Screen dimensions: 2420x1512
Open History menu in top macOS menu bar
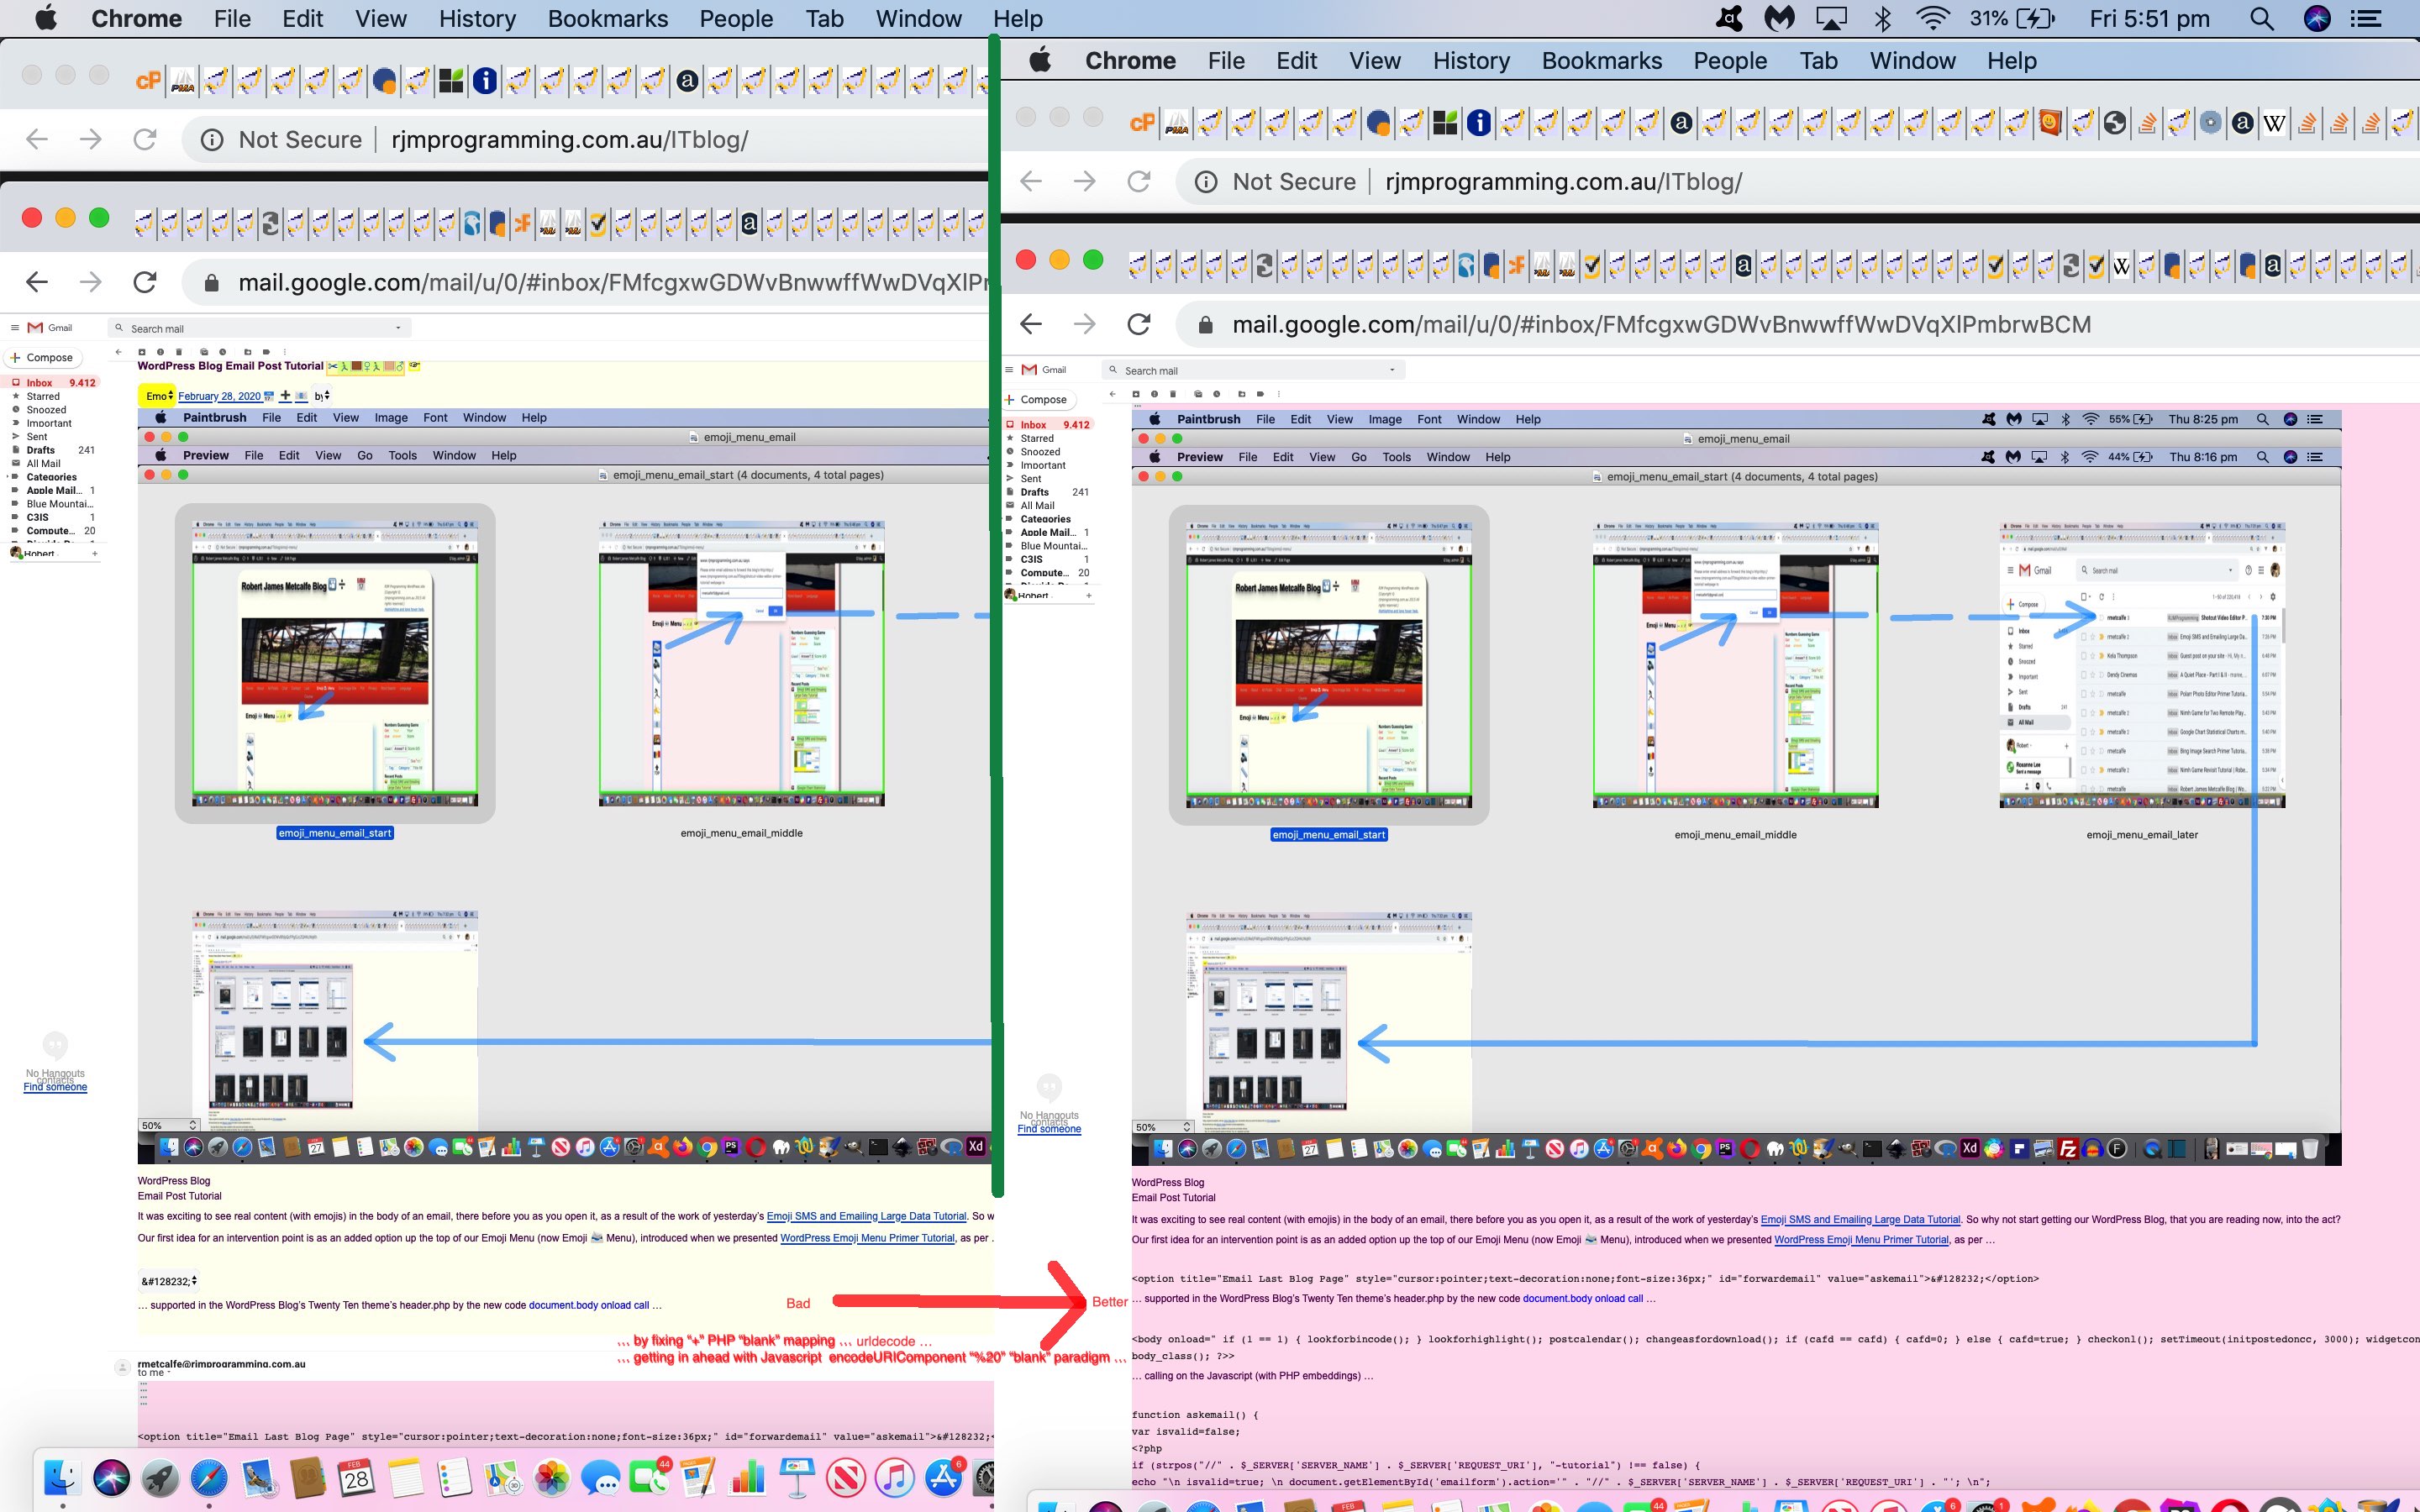pos(477,19)
